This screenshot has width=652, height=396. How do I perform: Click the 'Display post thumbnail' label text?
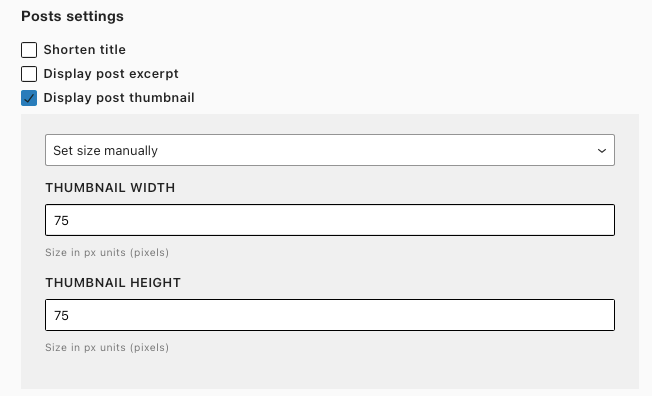[119, 98]
